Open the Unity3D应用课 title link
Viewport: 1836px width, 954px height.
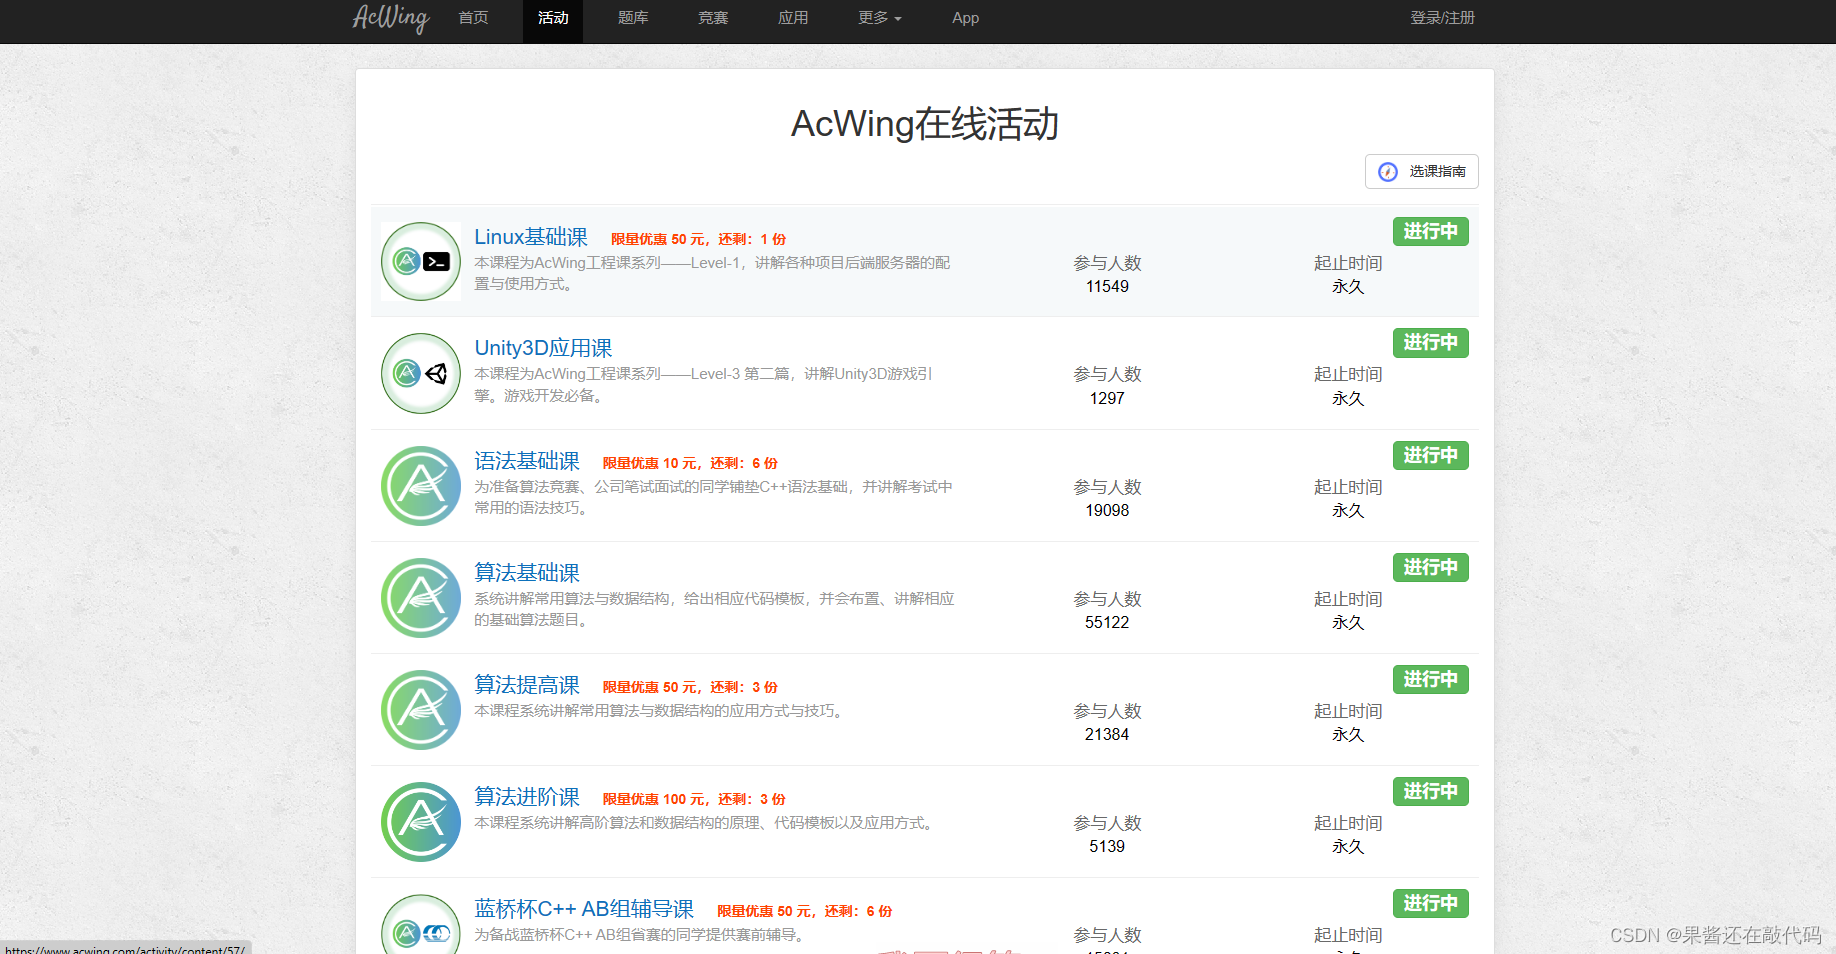pyautogui.click(x=543, y=348)
